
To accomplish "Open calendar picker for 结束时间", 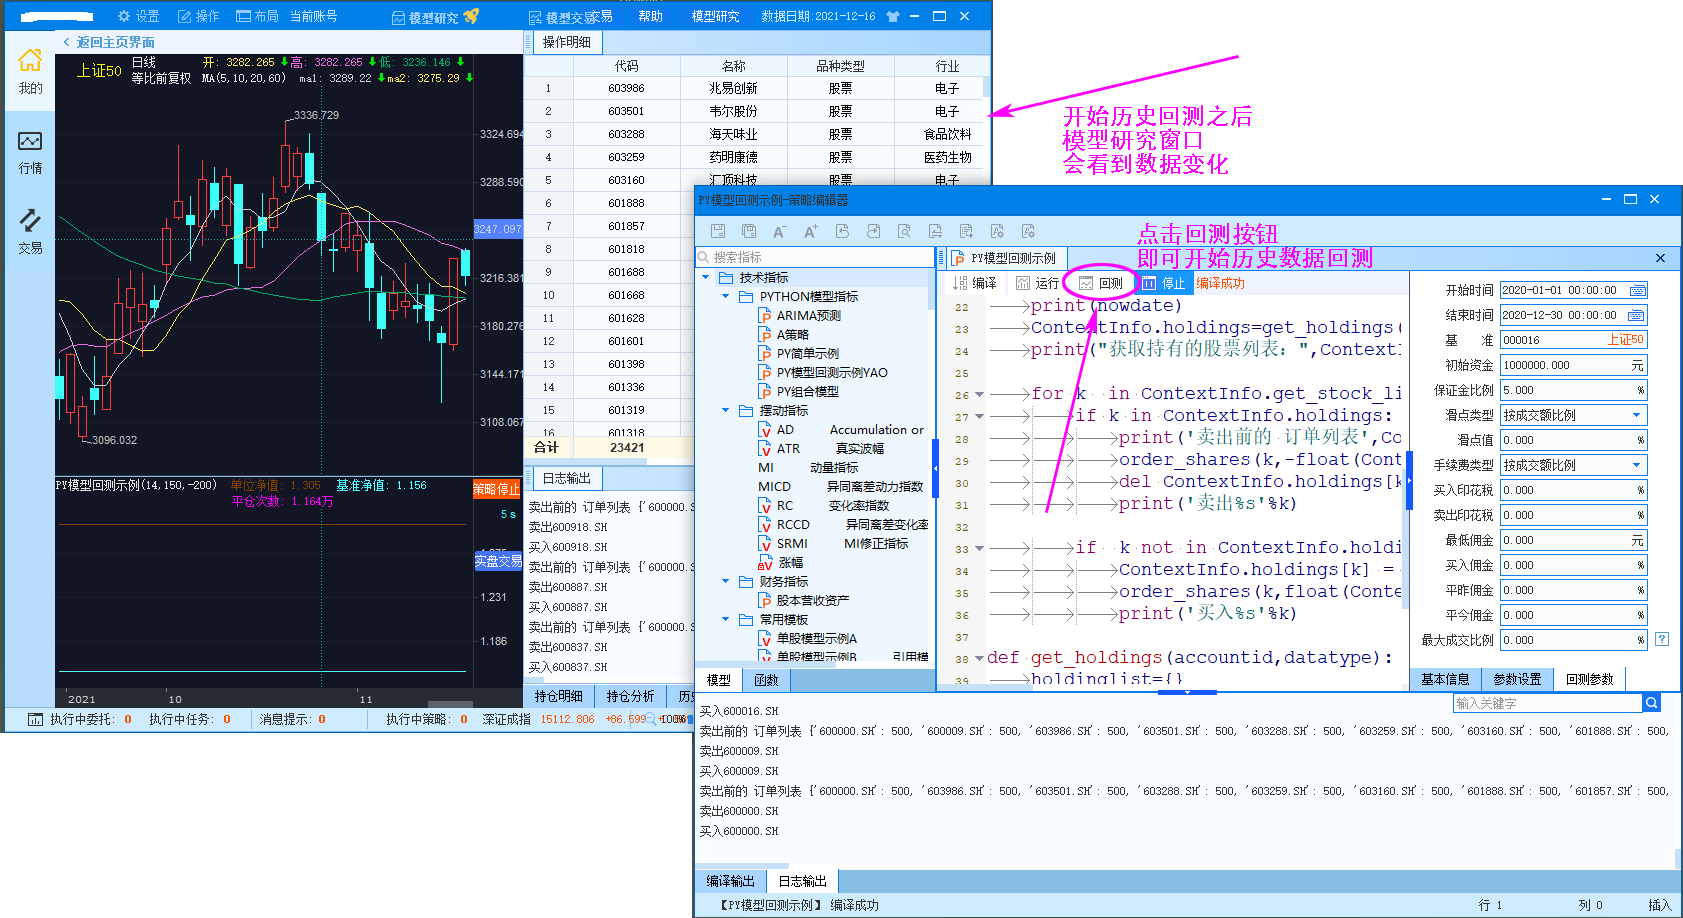I will 1637,315.
